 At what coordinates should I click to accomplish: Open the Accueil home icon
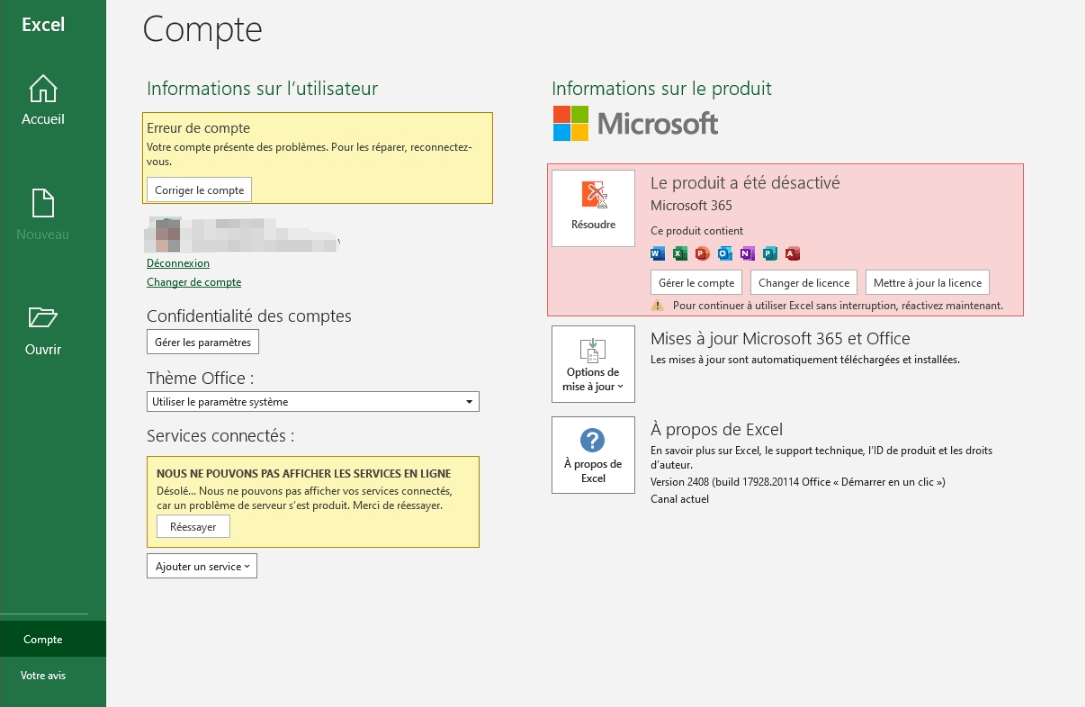point(42,89)
